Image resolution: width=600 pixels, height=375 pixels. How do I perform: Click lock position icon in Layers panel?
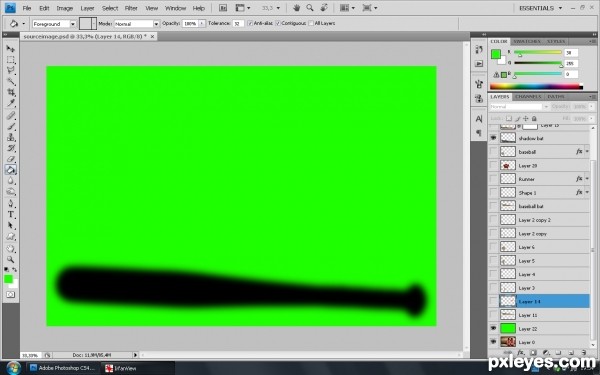coord(526,119)
